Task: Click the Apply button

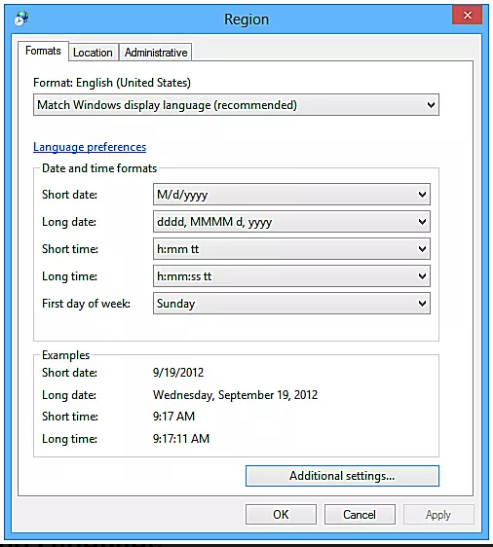Action: (439, 515)
